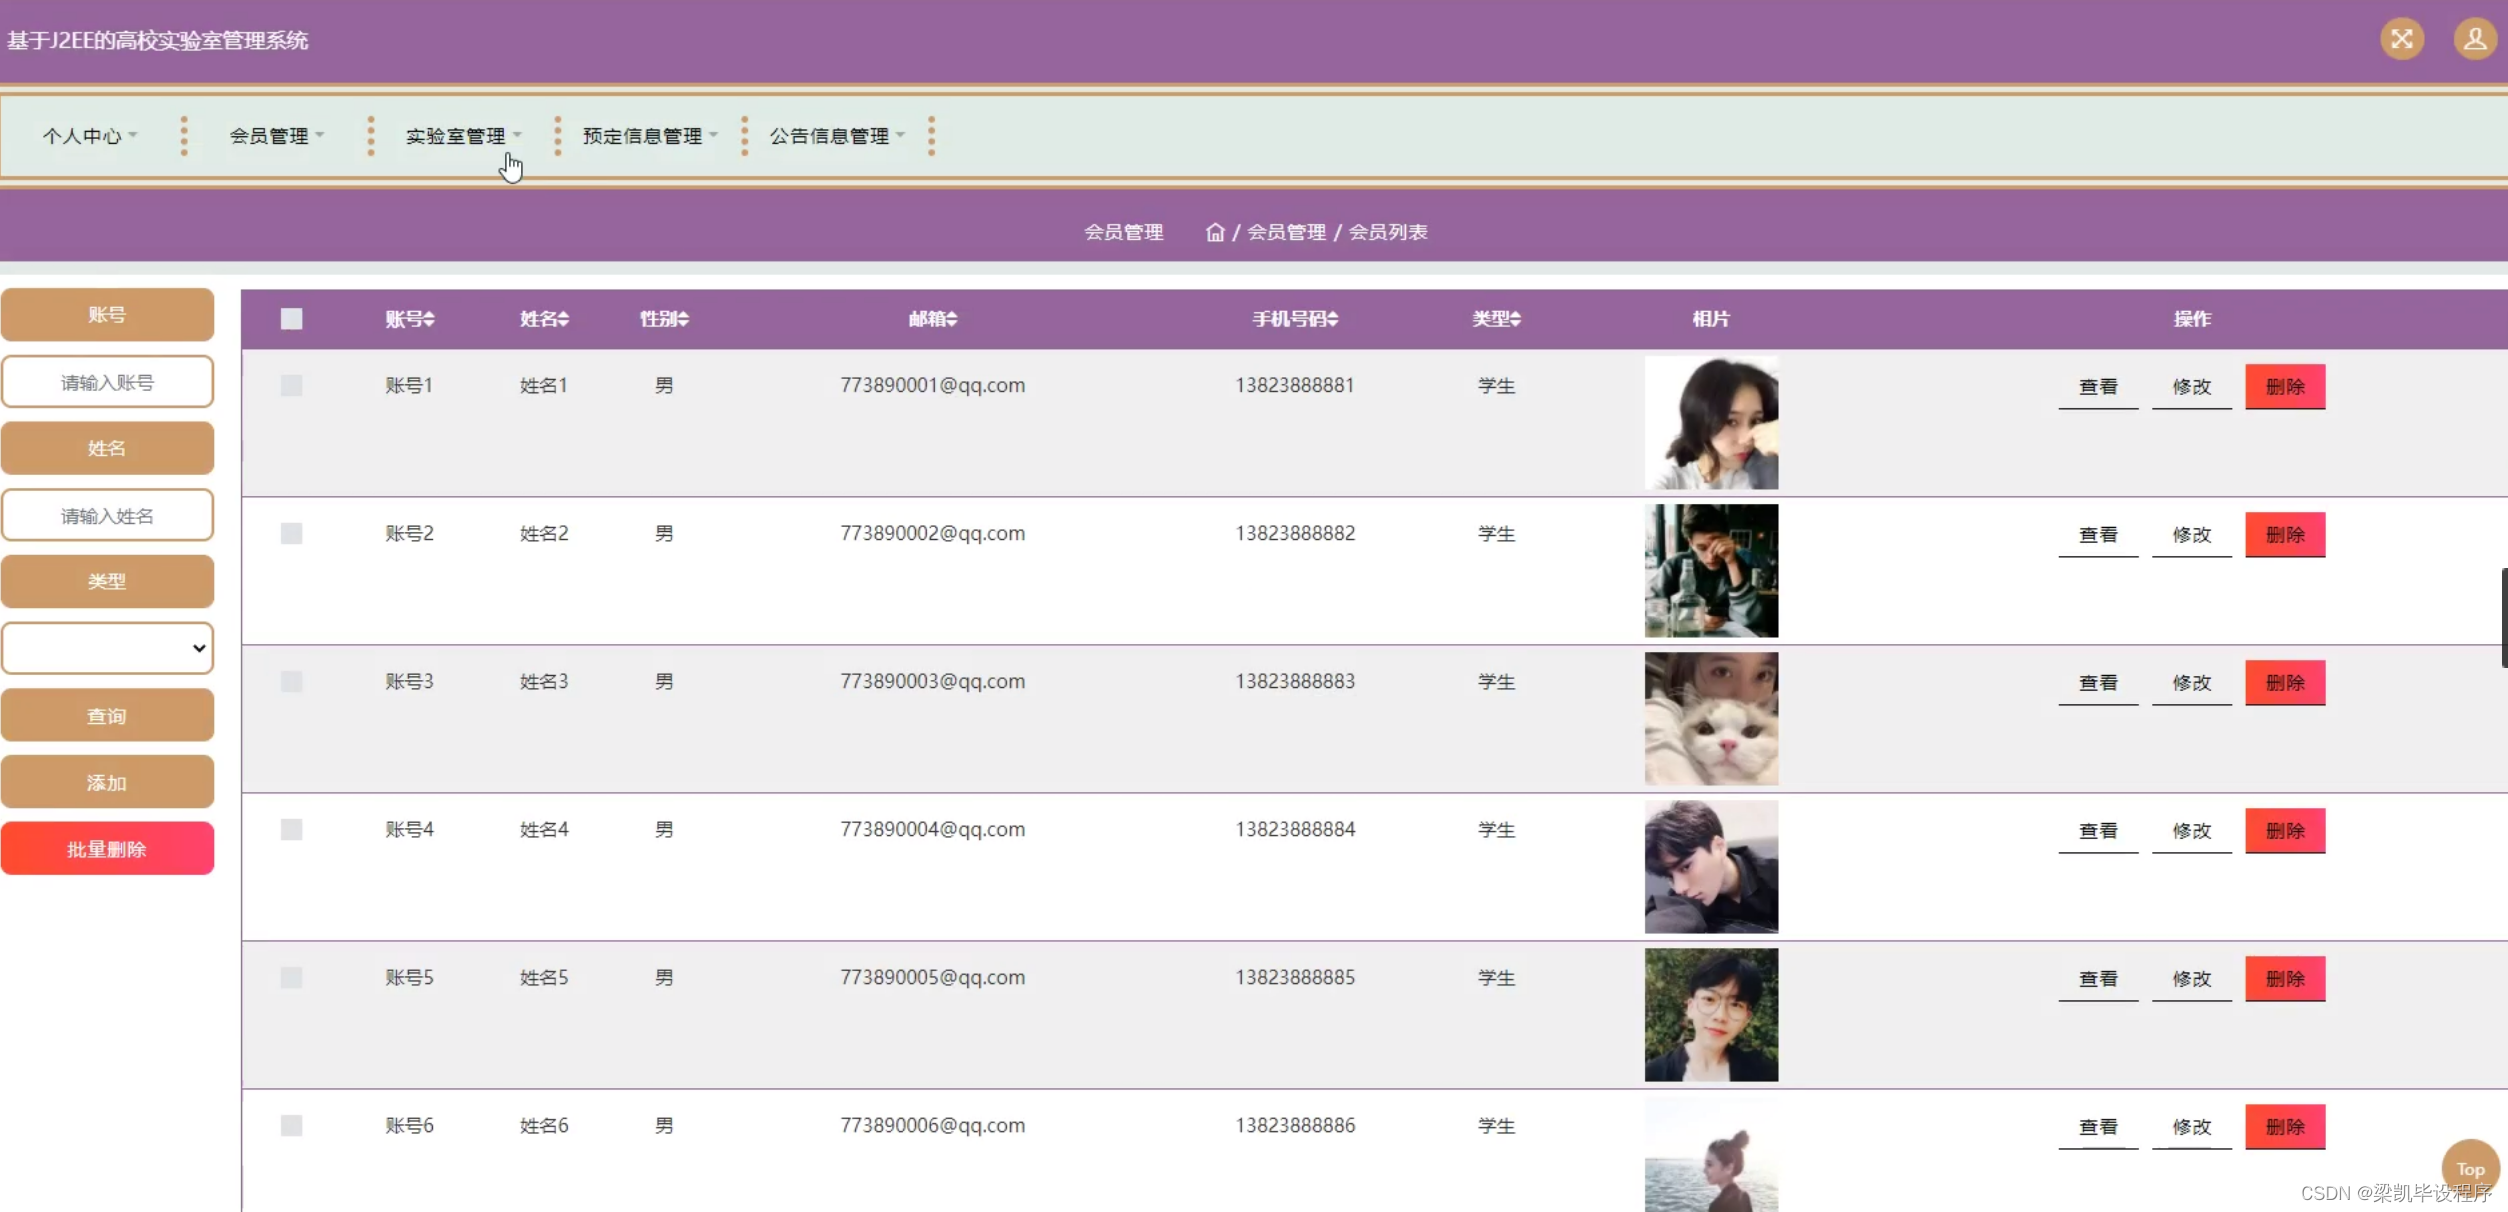Click the fullscreen toggle icon in header

point(2401,39)
